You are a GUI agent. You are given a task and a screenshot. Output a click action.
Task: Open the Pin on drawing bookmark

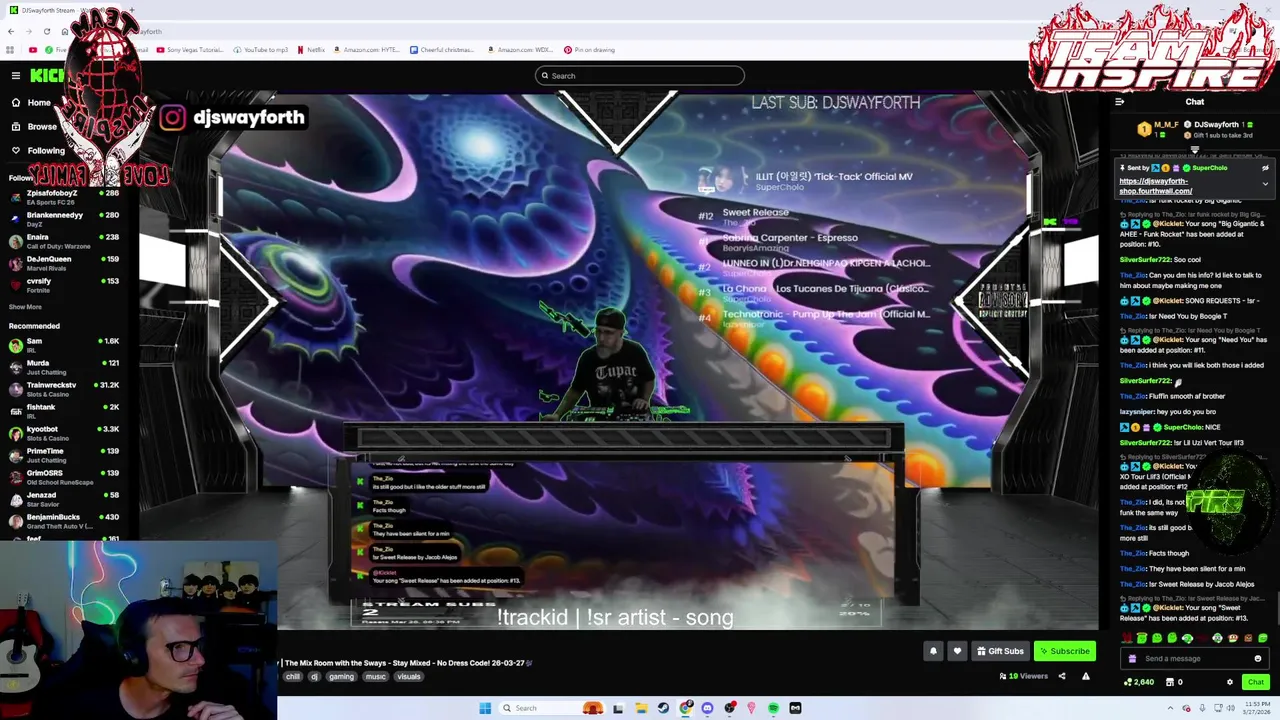(589, 50)
